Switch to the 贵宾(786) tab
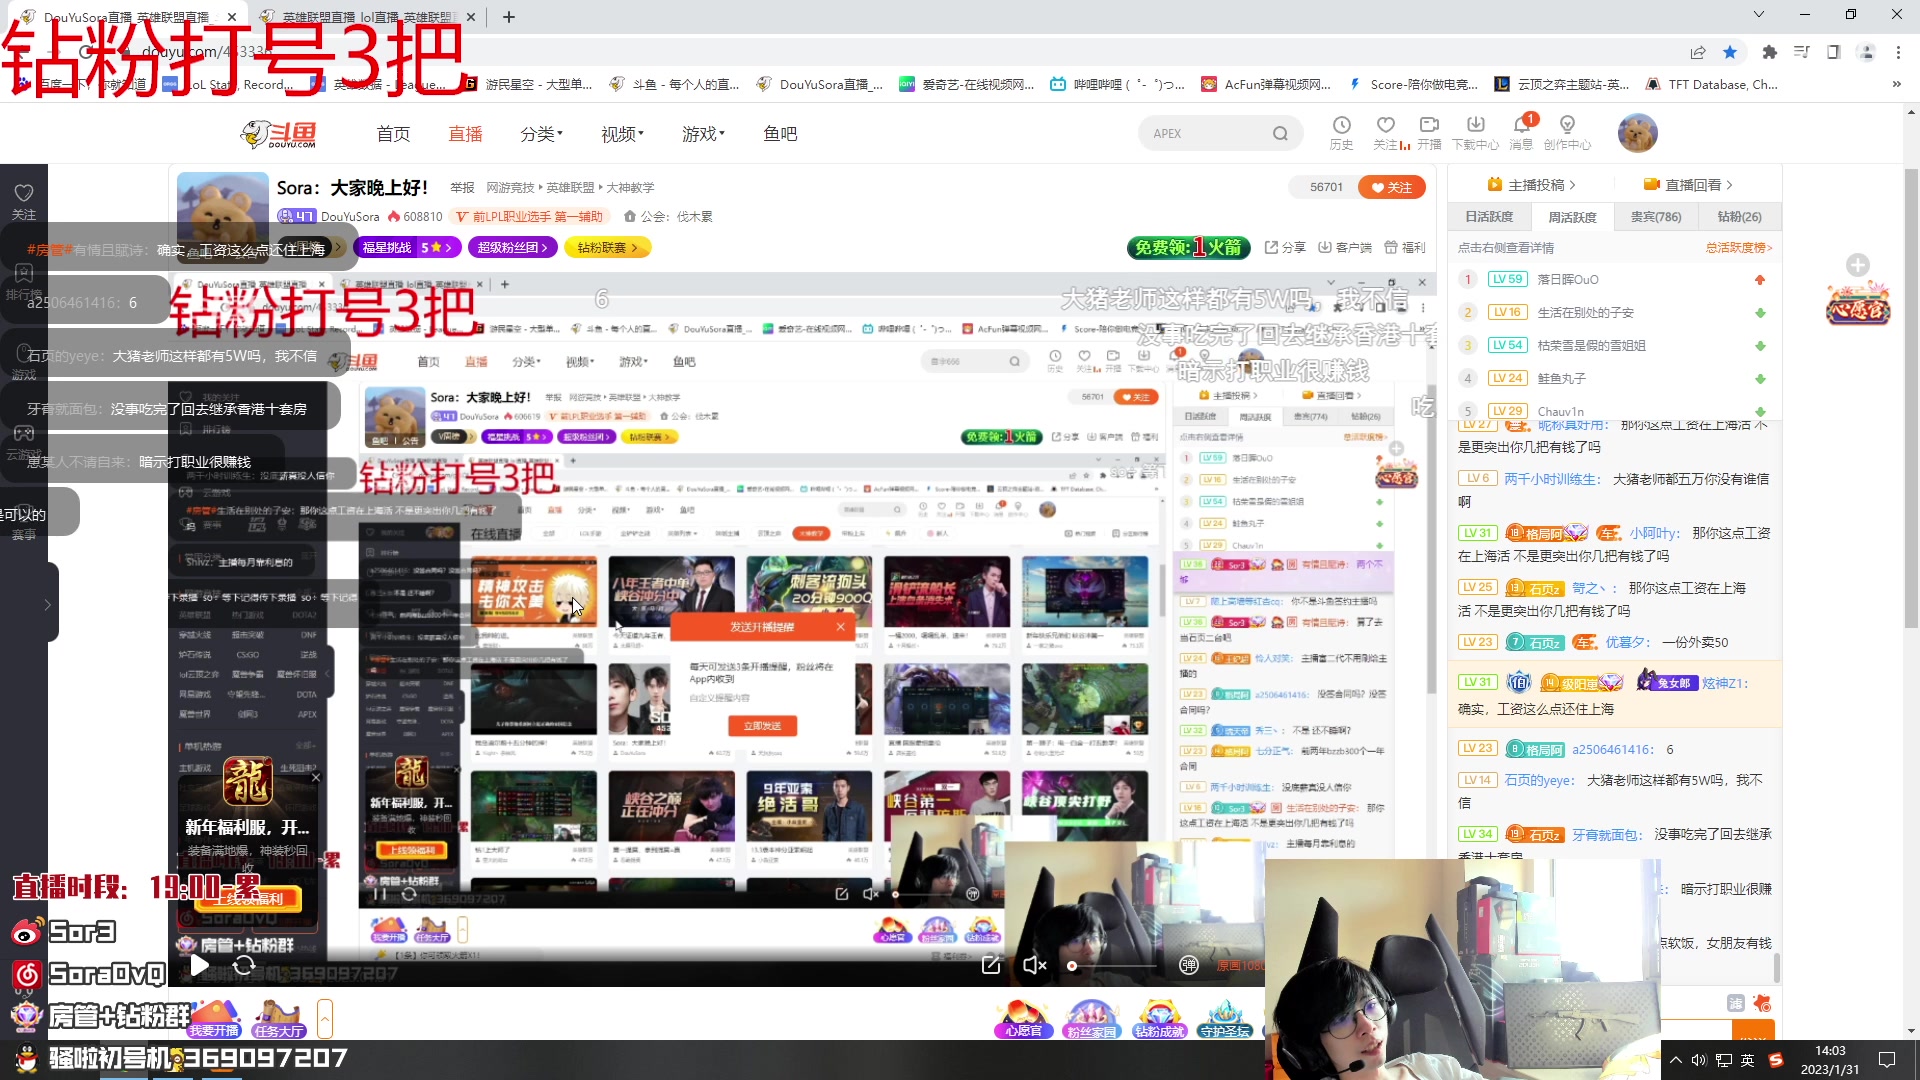This screenshot has width=1920, height=1080. point(1656,216)
